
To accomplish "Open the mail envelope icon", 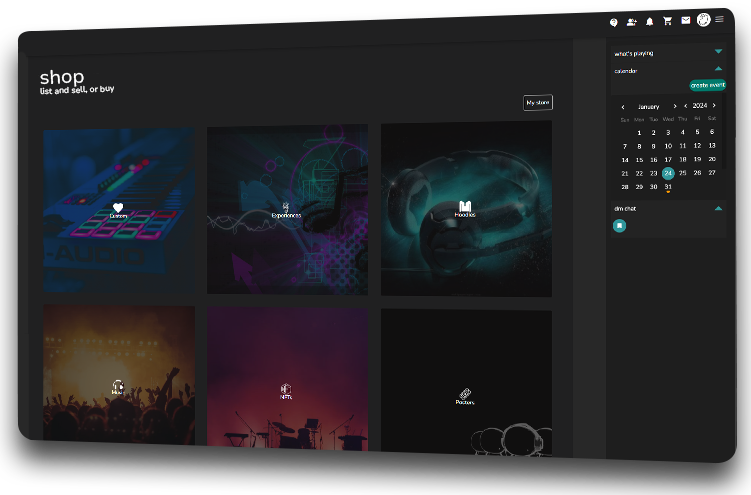I will click(686, 20).
